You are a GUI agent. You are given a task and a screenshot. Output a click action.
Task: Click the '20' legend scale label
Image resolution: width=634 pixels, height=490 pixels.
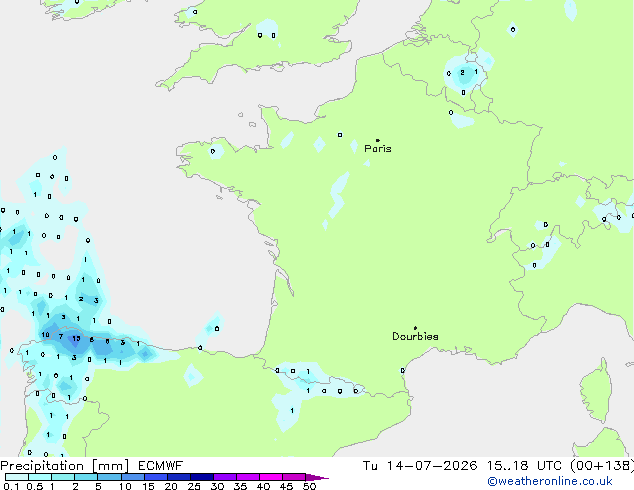click(x=171, y=486)
